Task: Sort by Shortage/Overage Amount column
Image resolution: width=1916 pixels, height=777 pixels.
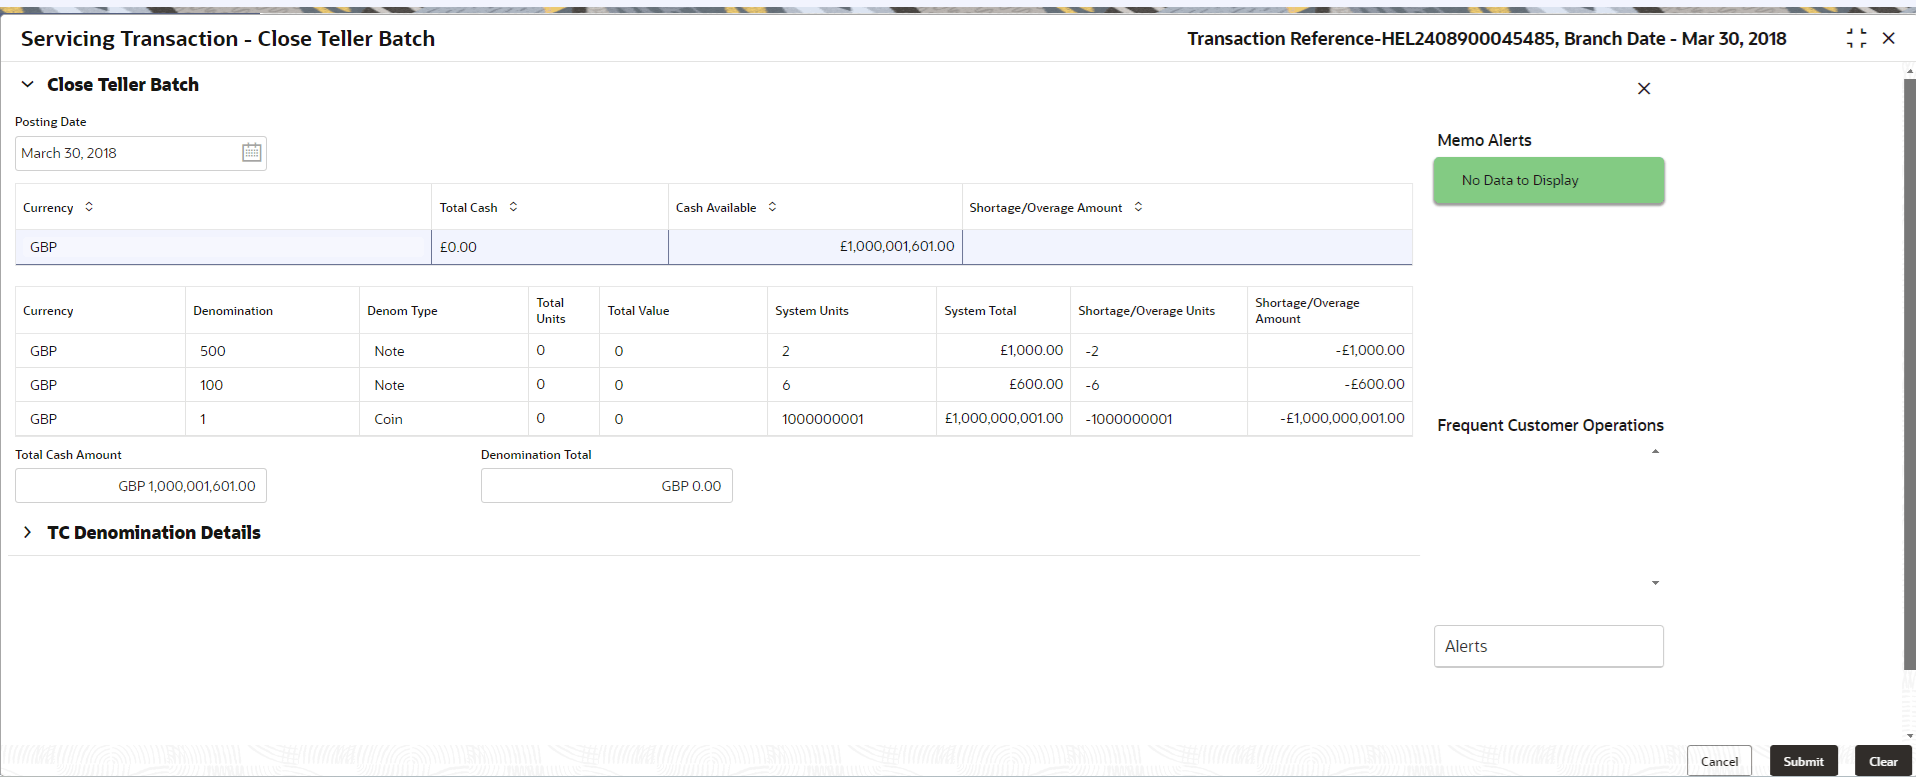Action: [1138, 207]
